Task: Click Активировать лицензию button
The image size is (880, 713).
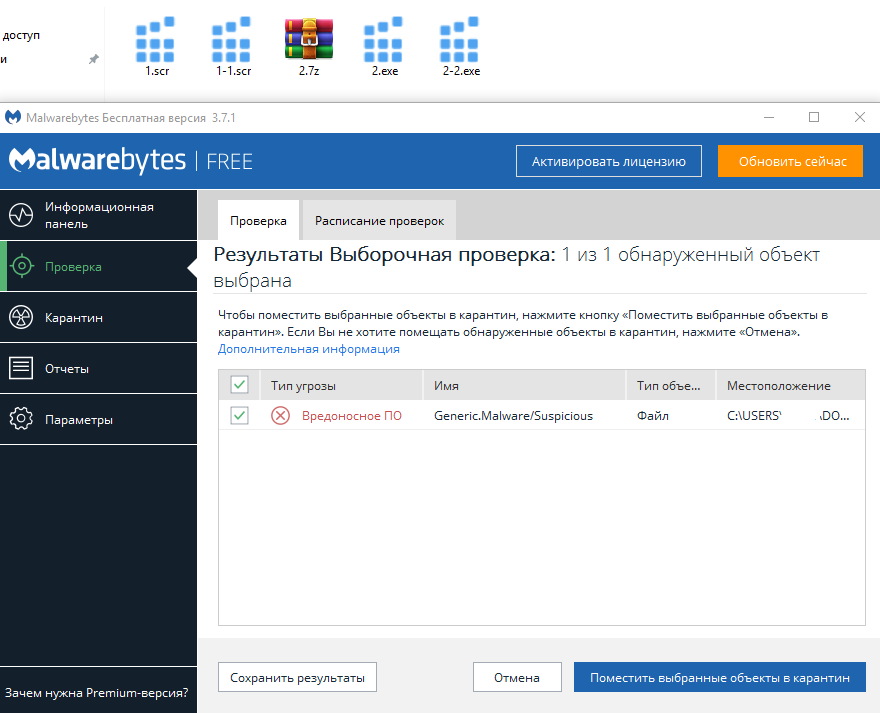Action: coord(609,161)
